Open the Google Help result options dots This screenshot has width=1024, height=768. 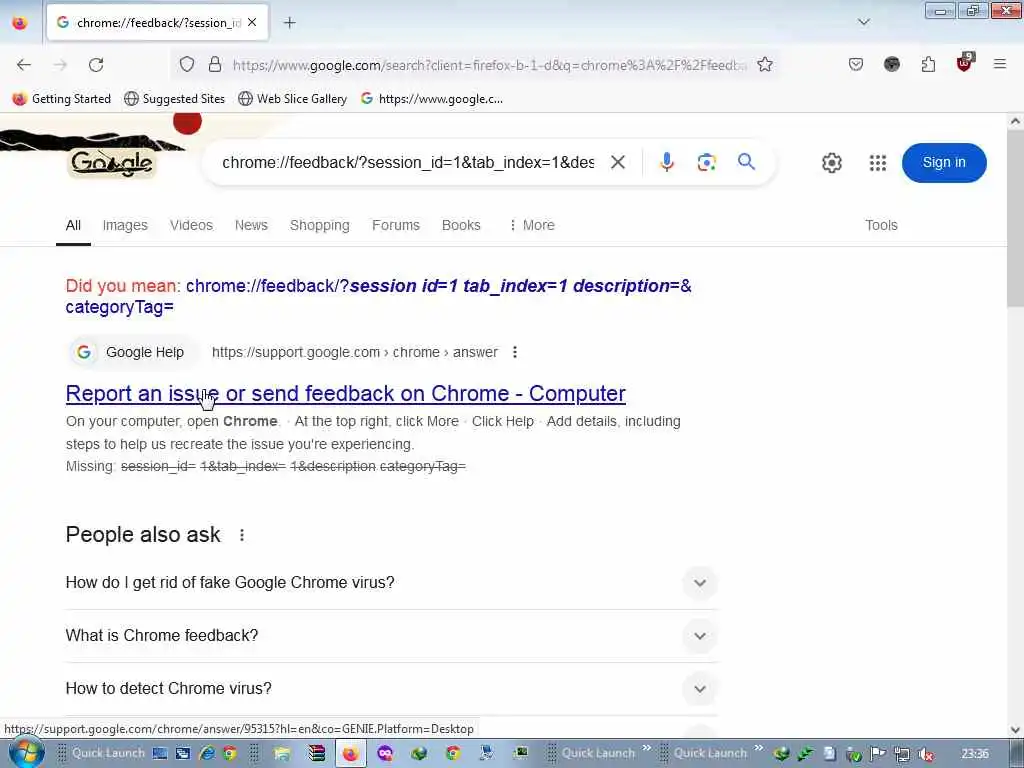click(515, 352)
